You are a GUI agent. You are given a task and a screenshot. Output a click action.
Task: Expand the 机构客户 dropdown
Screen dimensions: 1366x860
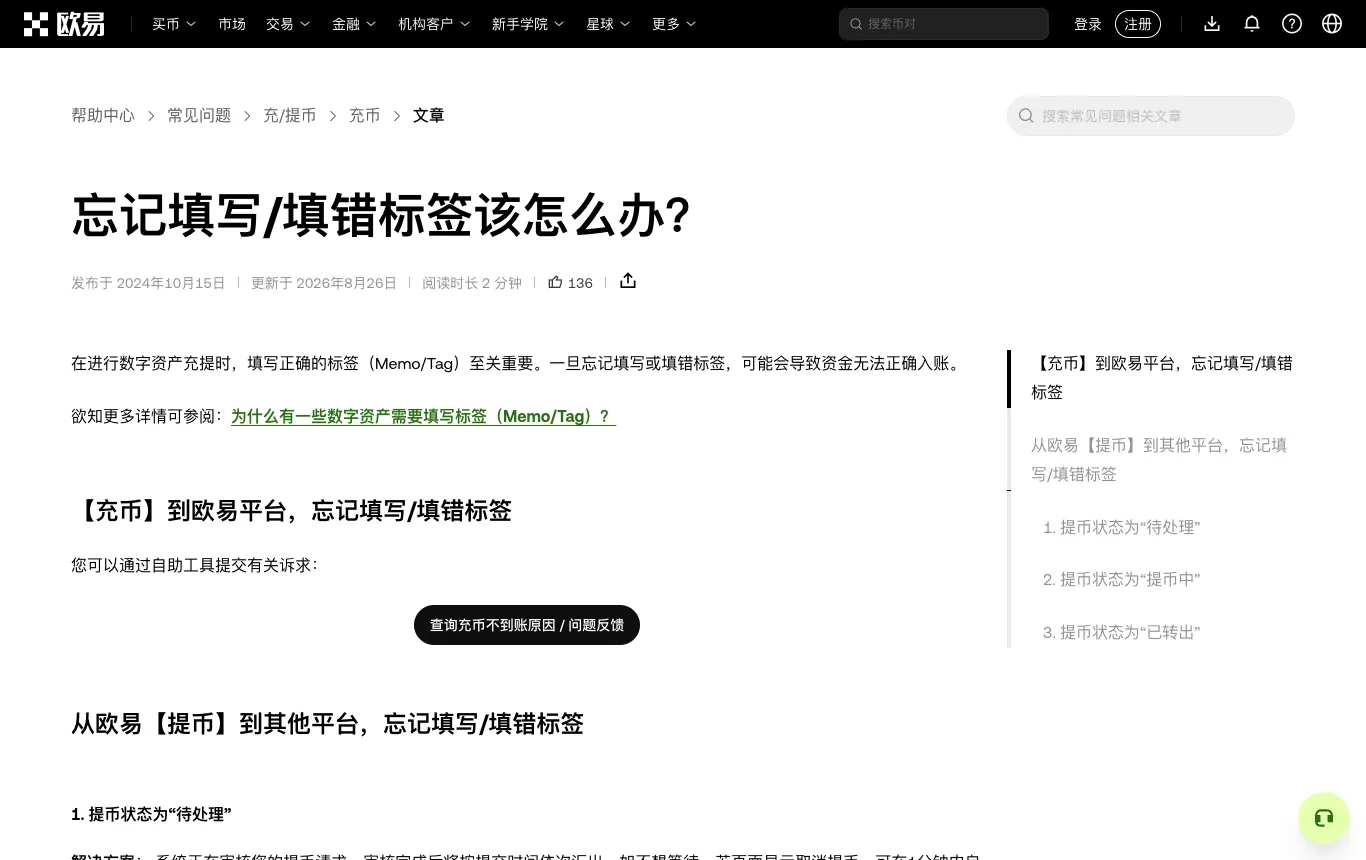pos(434,24)
